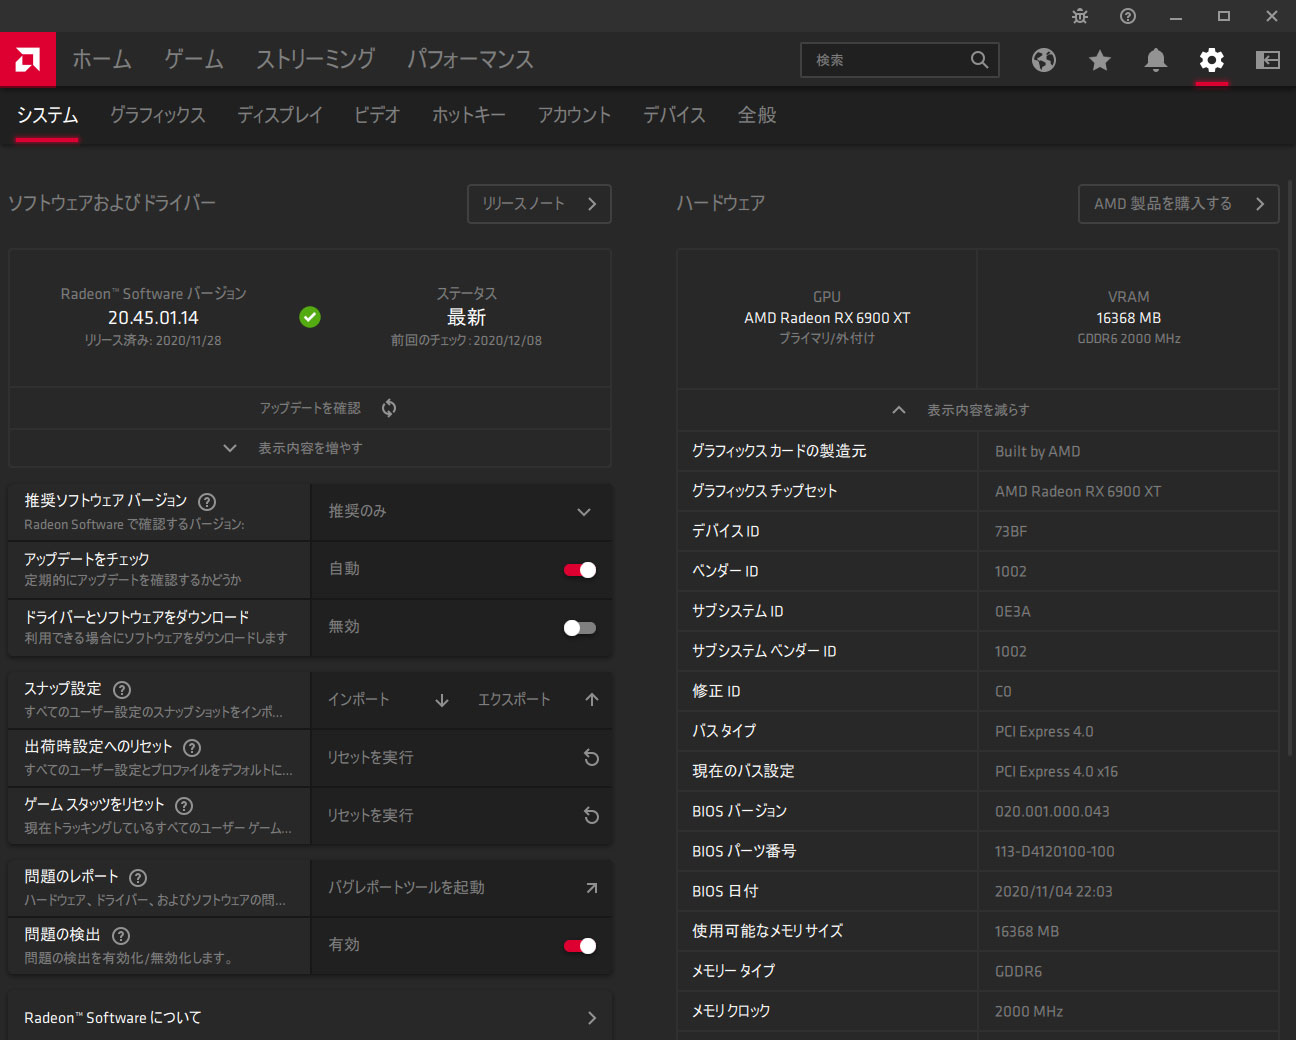Open the help question mark in title bar
This screenshot has width=1296, height=1040.
pos(1128,16)
